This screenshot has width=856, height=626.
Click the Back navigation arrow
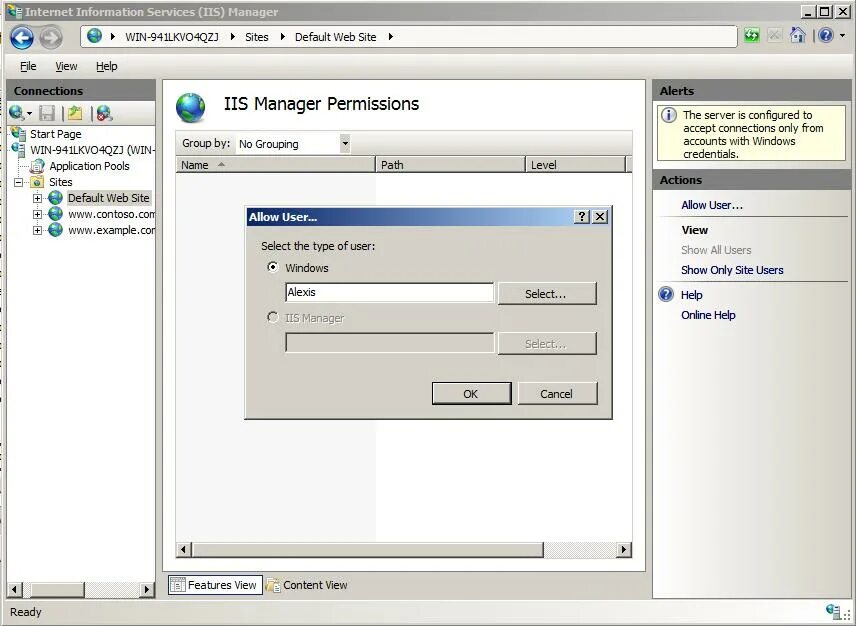(22, 37)
